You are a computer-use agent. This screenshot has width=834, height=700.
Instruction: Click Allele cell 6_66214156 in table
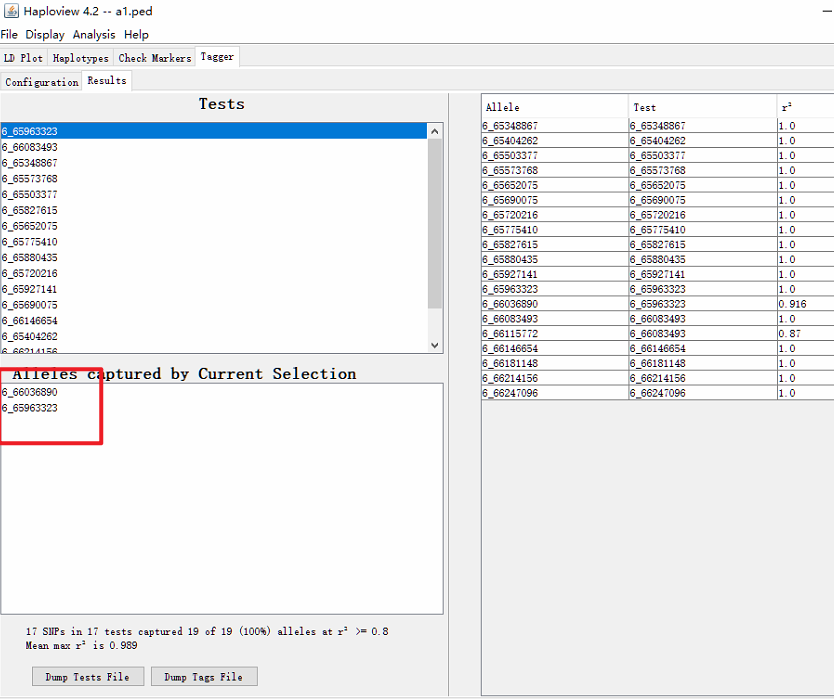[555, 378]
